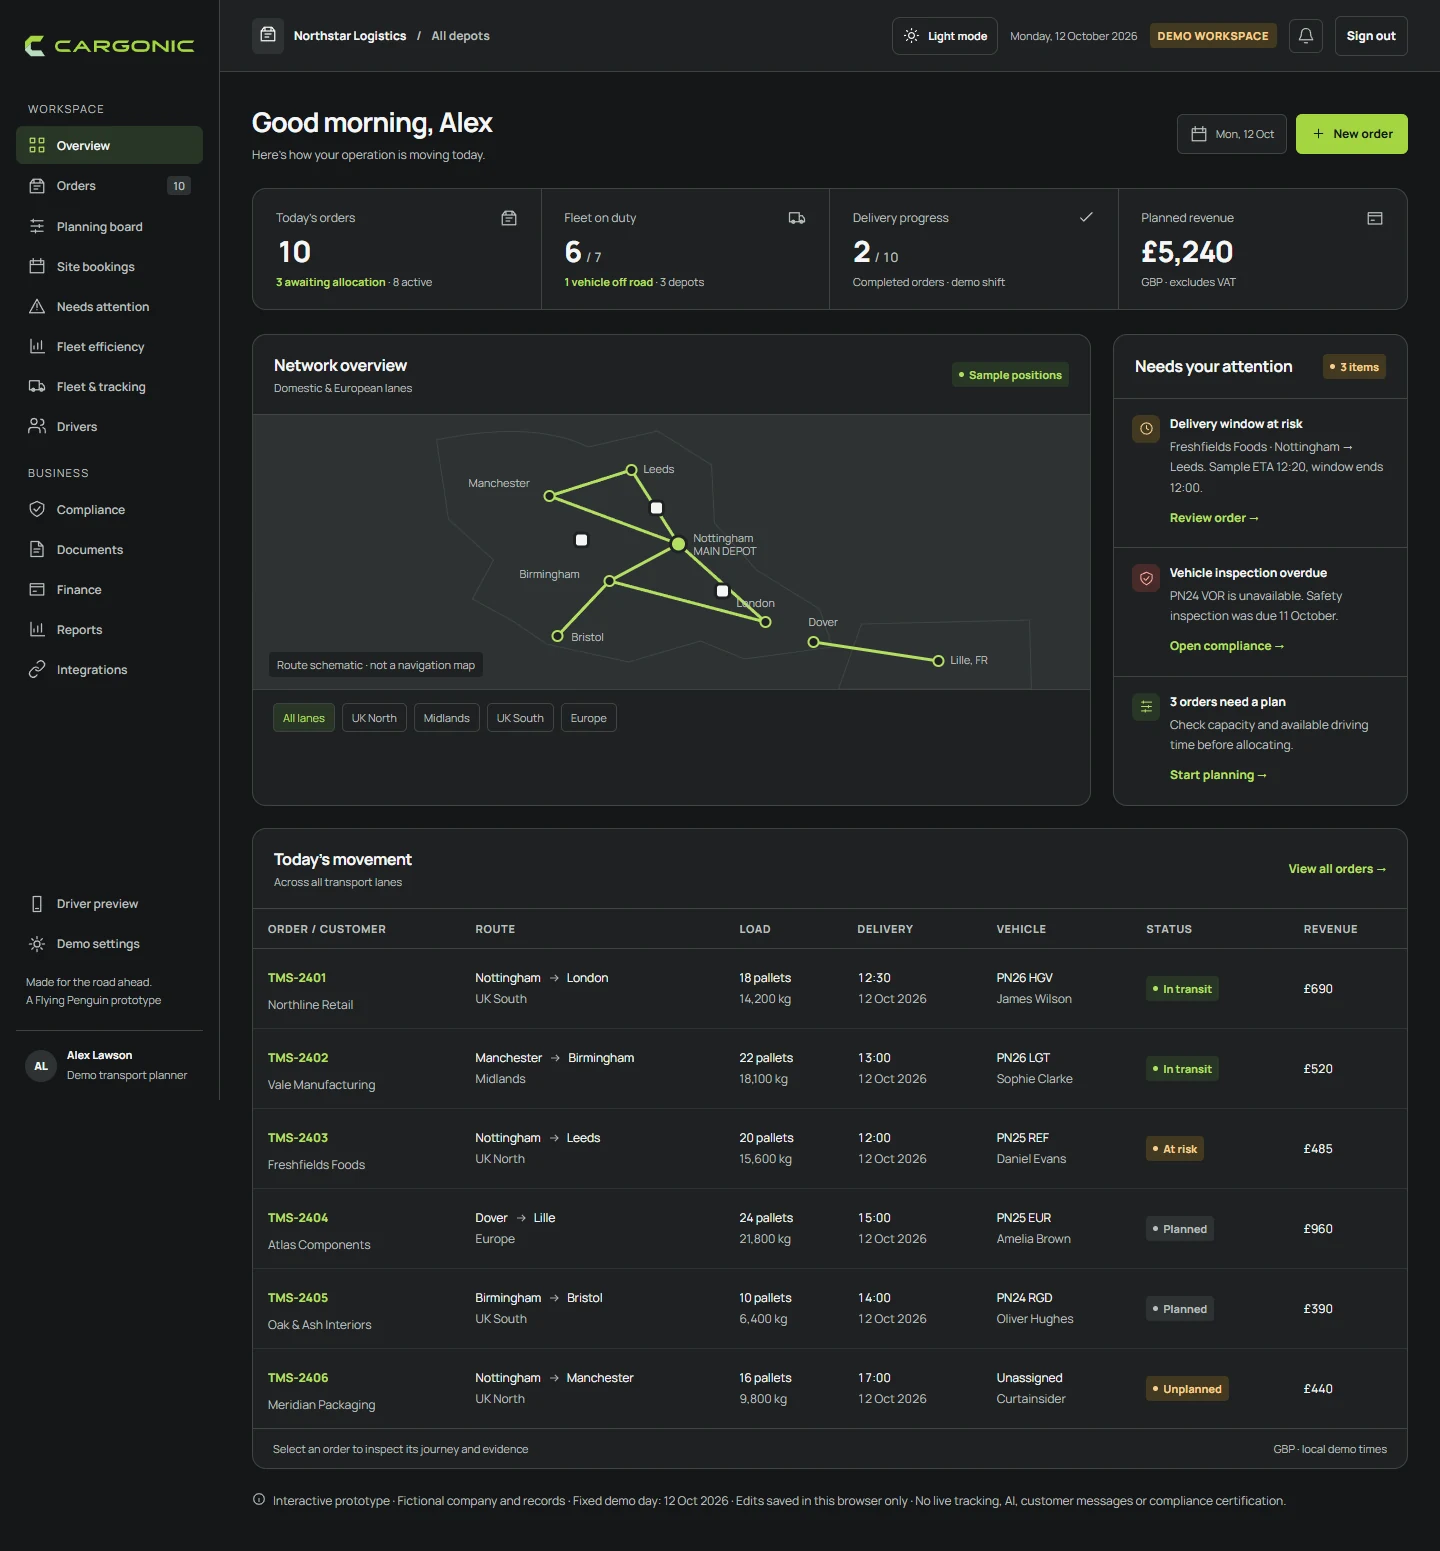Click the Delivery progress checkmark icon
The height and width of the screenshot is (1551, 1440).
point(1086,217)
